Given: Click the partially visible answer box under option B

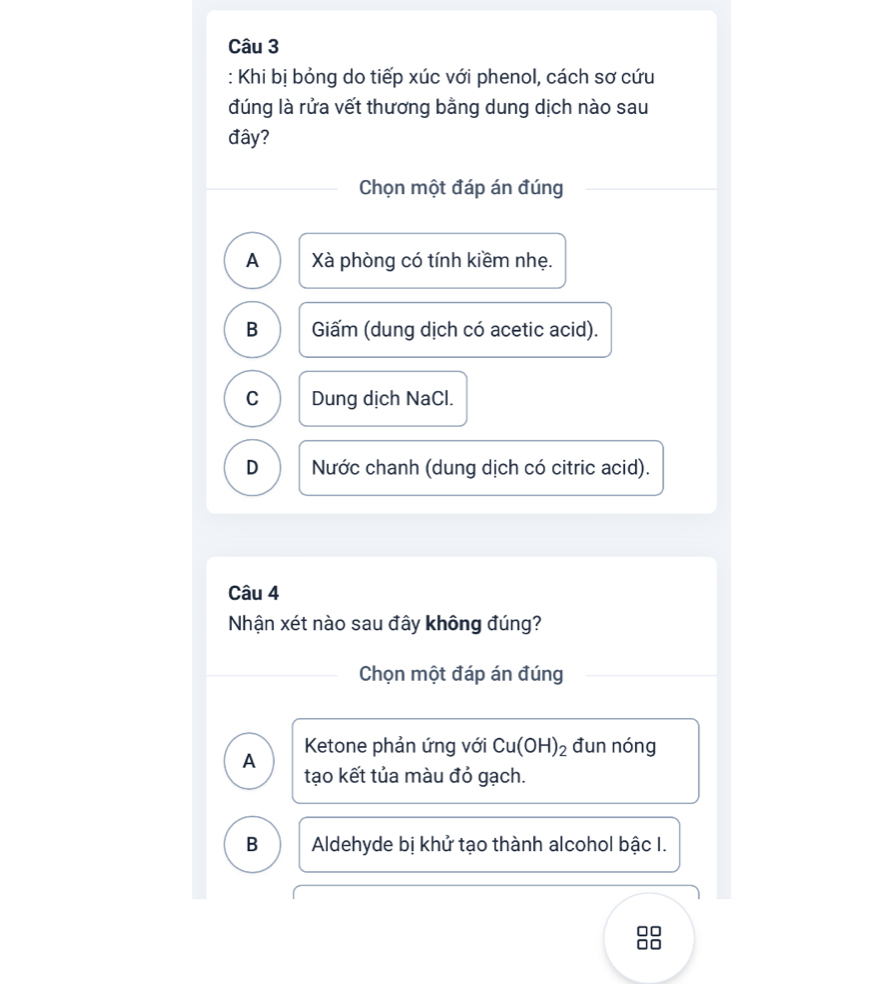Looking at the screenshot, I should coord(496,892).
